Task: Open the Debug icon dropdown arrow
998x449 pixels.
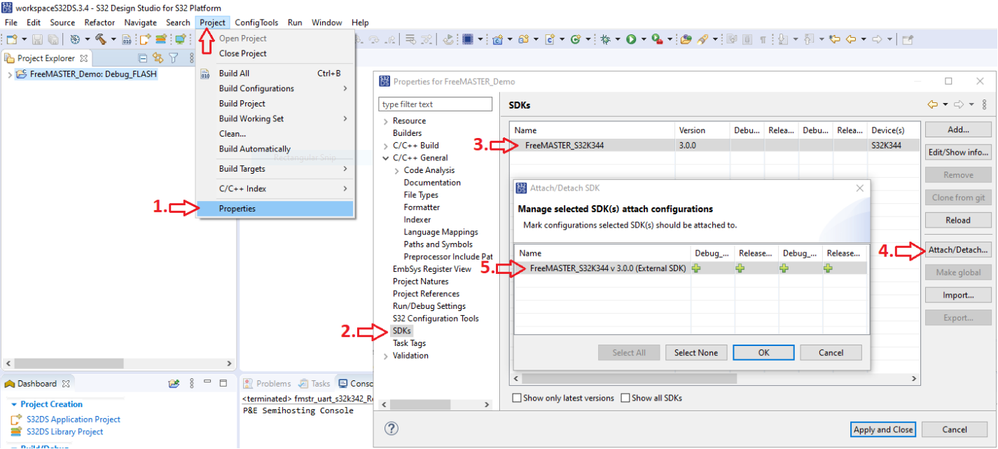Action: (x=617, y=39)
